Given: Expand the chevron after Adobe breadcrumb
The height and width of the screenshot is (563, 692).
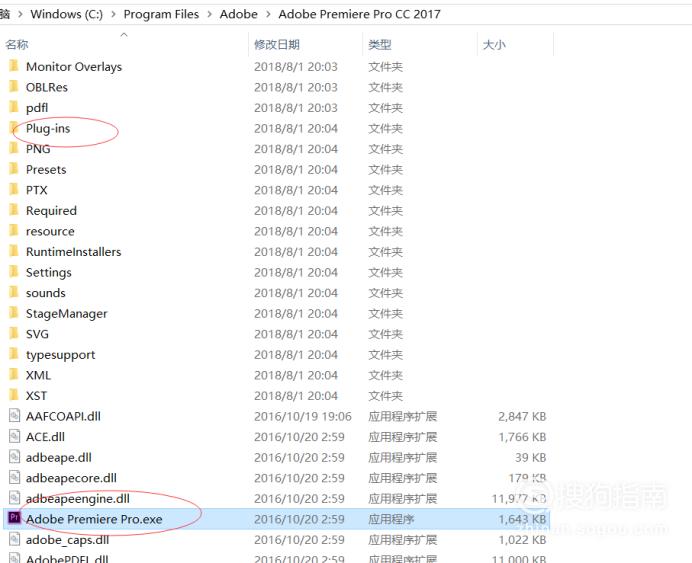Looking at the screenshot, I should click(268, 15).
